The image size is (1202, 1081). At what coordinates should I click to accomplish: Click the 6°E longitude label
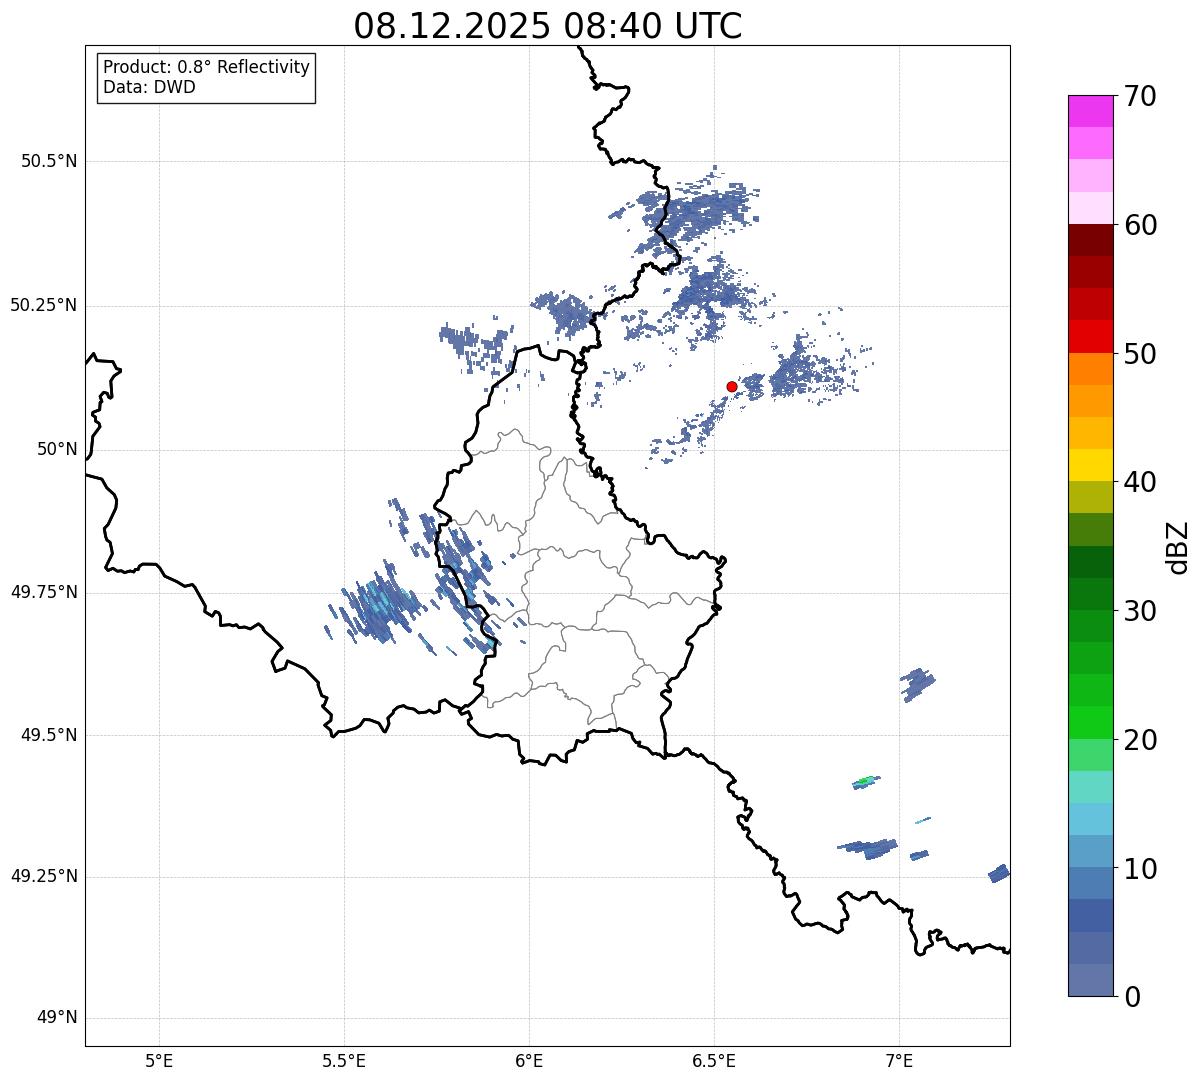coord(529,1060)
